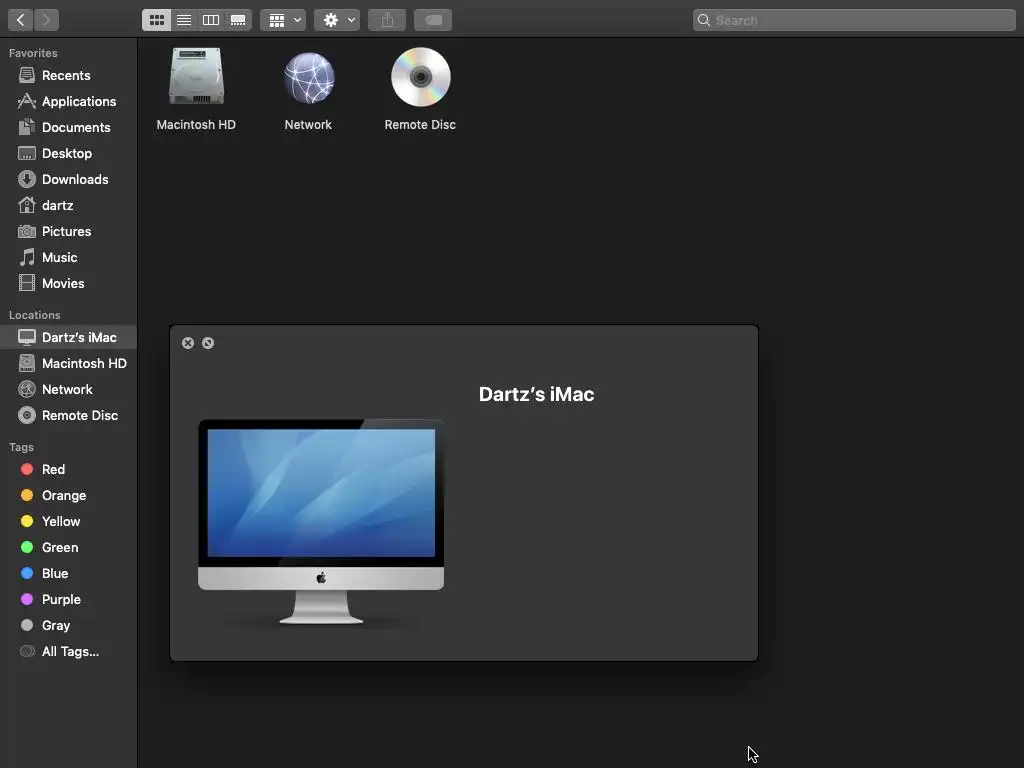Select the Macintosh HD drive icon

[197, 76]
